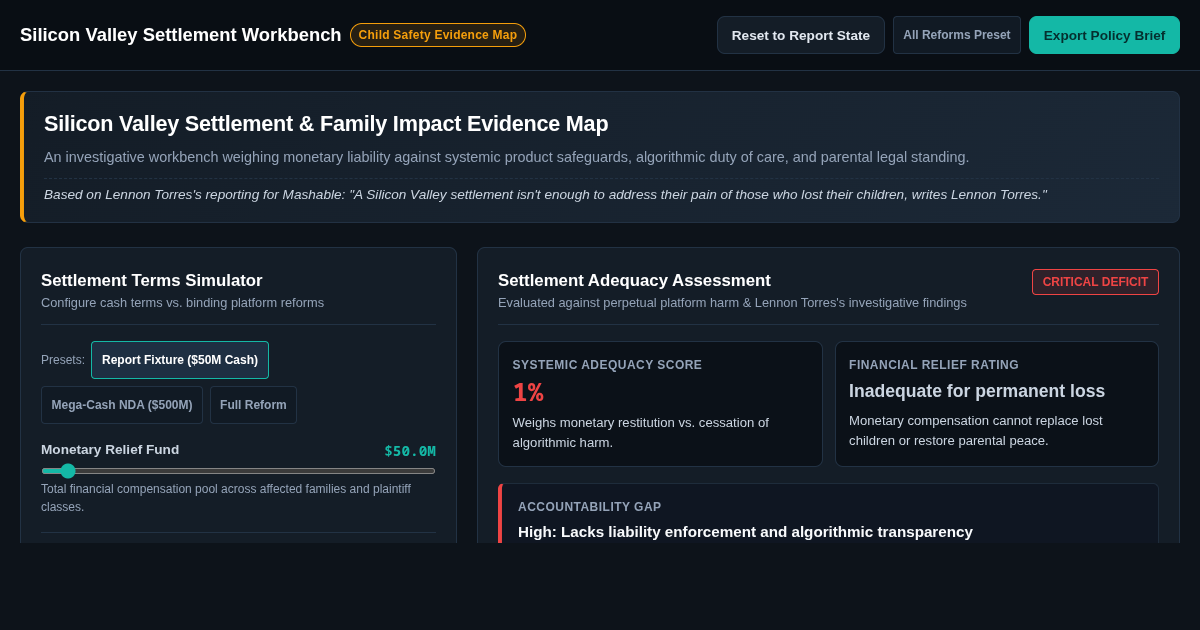Viewport: 1200px width, 630px height.
Task: Click FINANCIAL RELIEF RATING label
Action: (934, 365)
